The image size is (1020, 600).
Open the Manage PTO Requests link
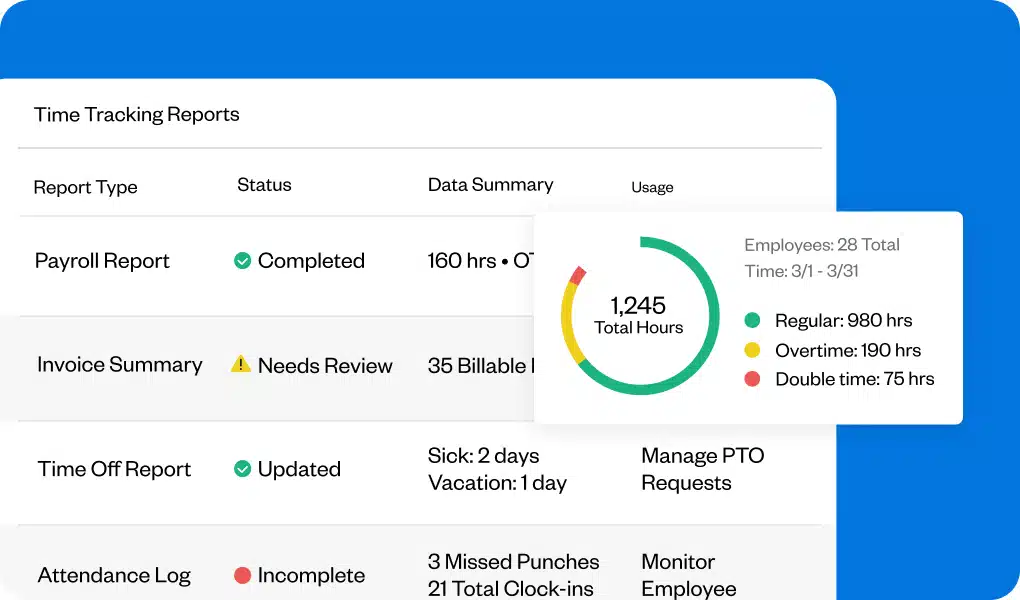tap(702, 469)
